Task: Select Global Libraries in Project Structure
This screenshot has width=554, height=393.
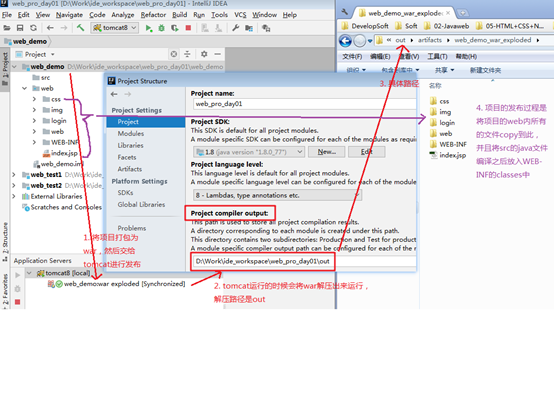Action: [x=141, y=204]
